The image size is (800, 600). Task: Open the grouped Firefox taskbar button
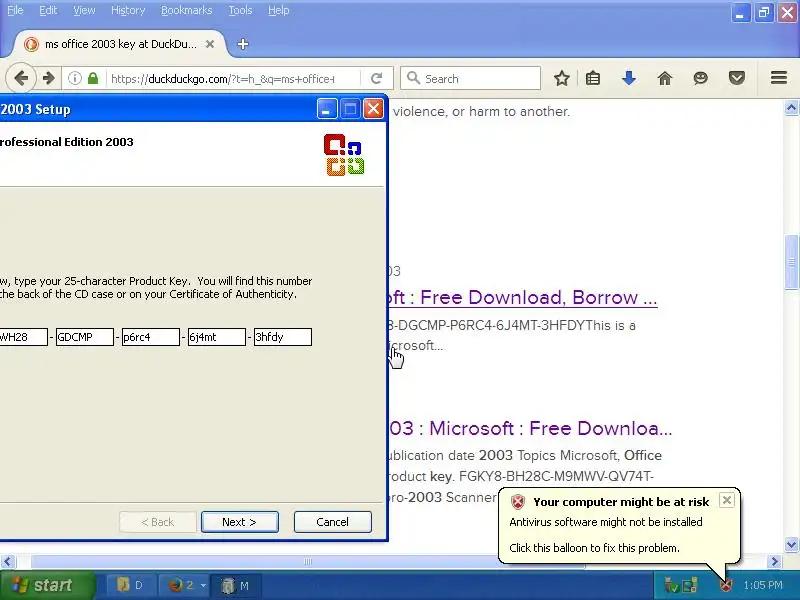click(185, 585)
